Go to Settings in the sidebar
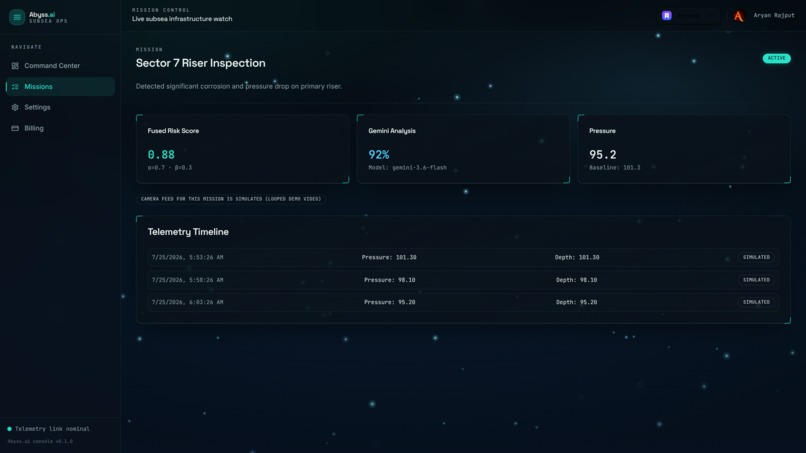 point(60,107)
